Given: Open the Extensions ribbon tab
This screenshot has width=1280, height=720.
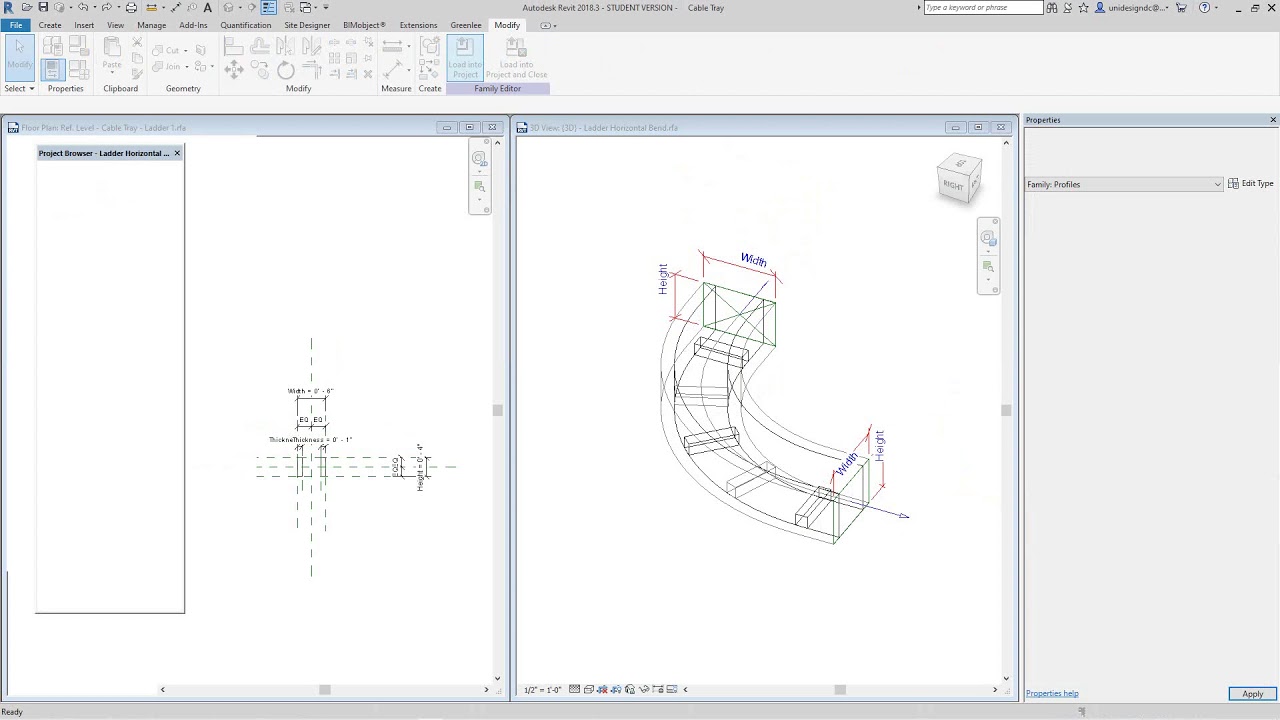Looking at the screenshot, I should pos(418,25).
